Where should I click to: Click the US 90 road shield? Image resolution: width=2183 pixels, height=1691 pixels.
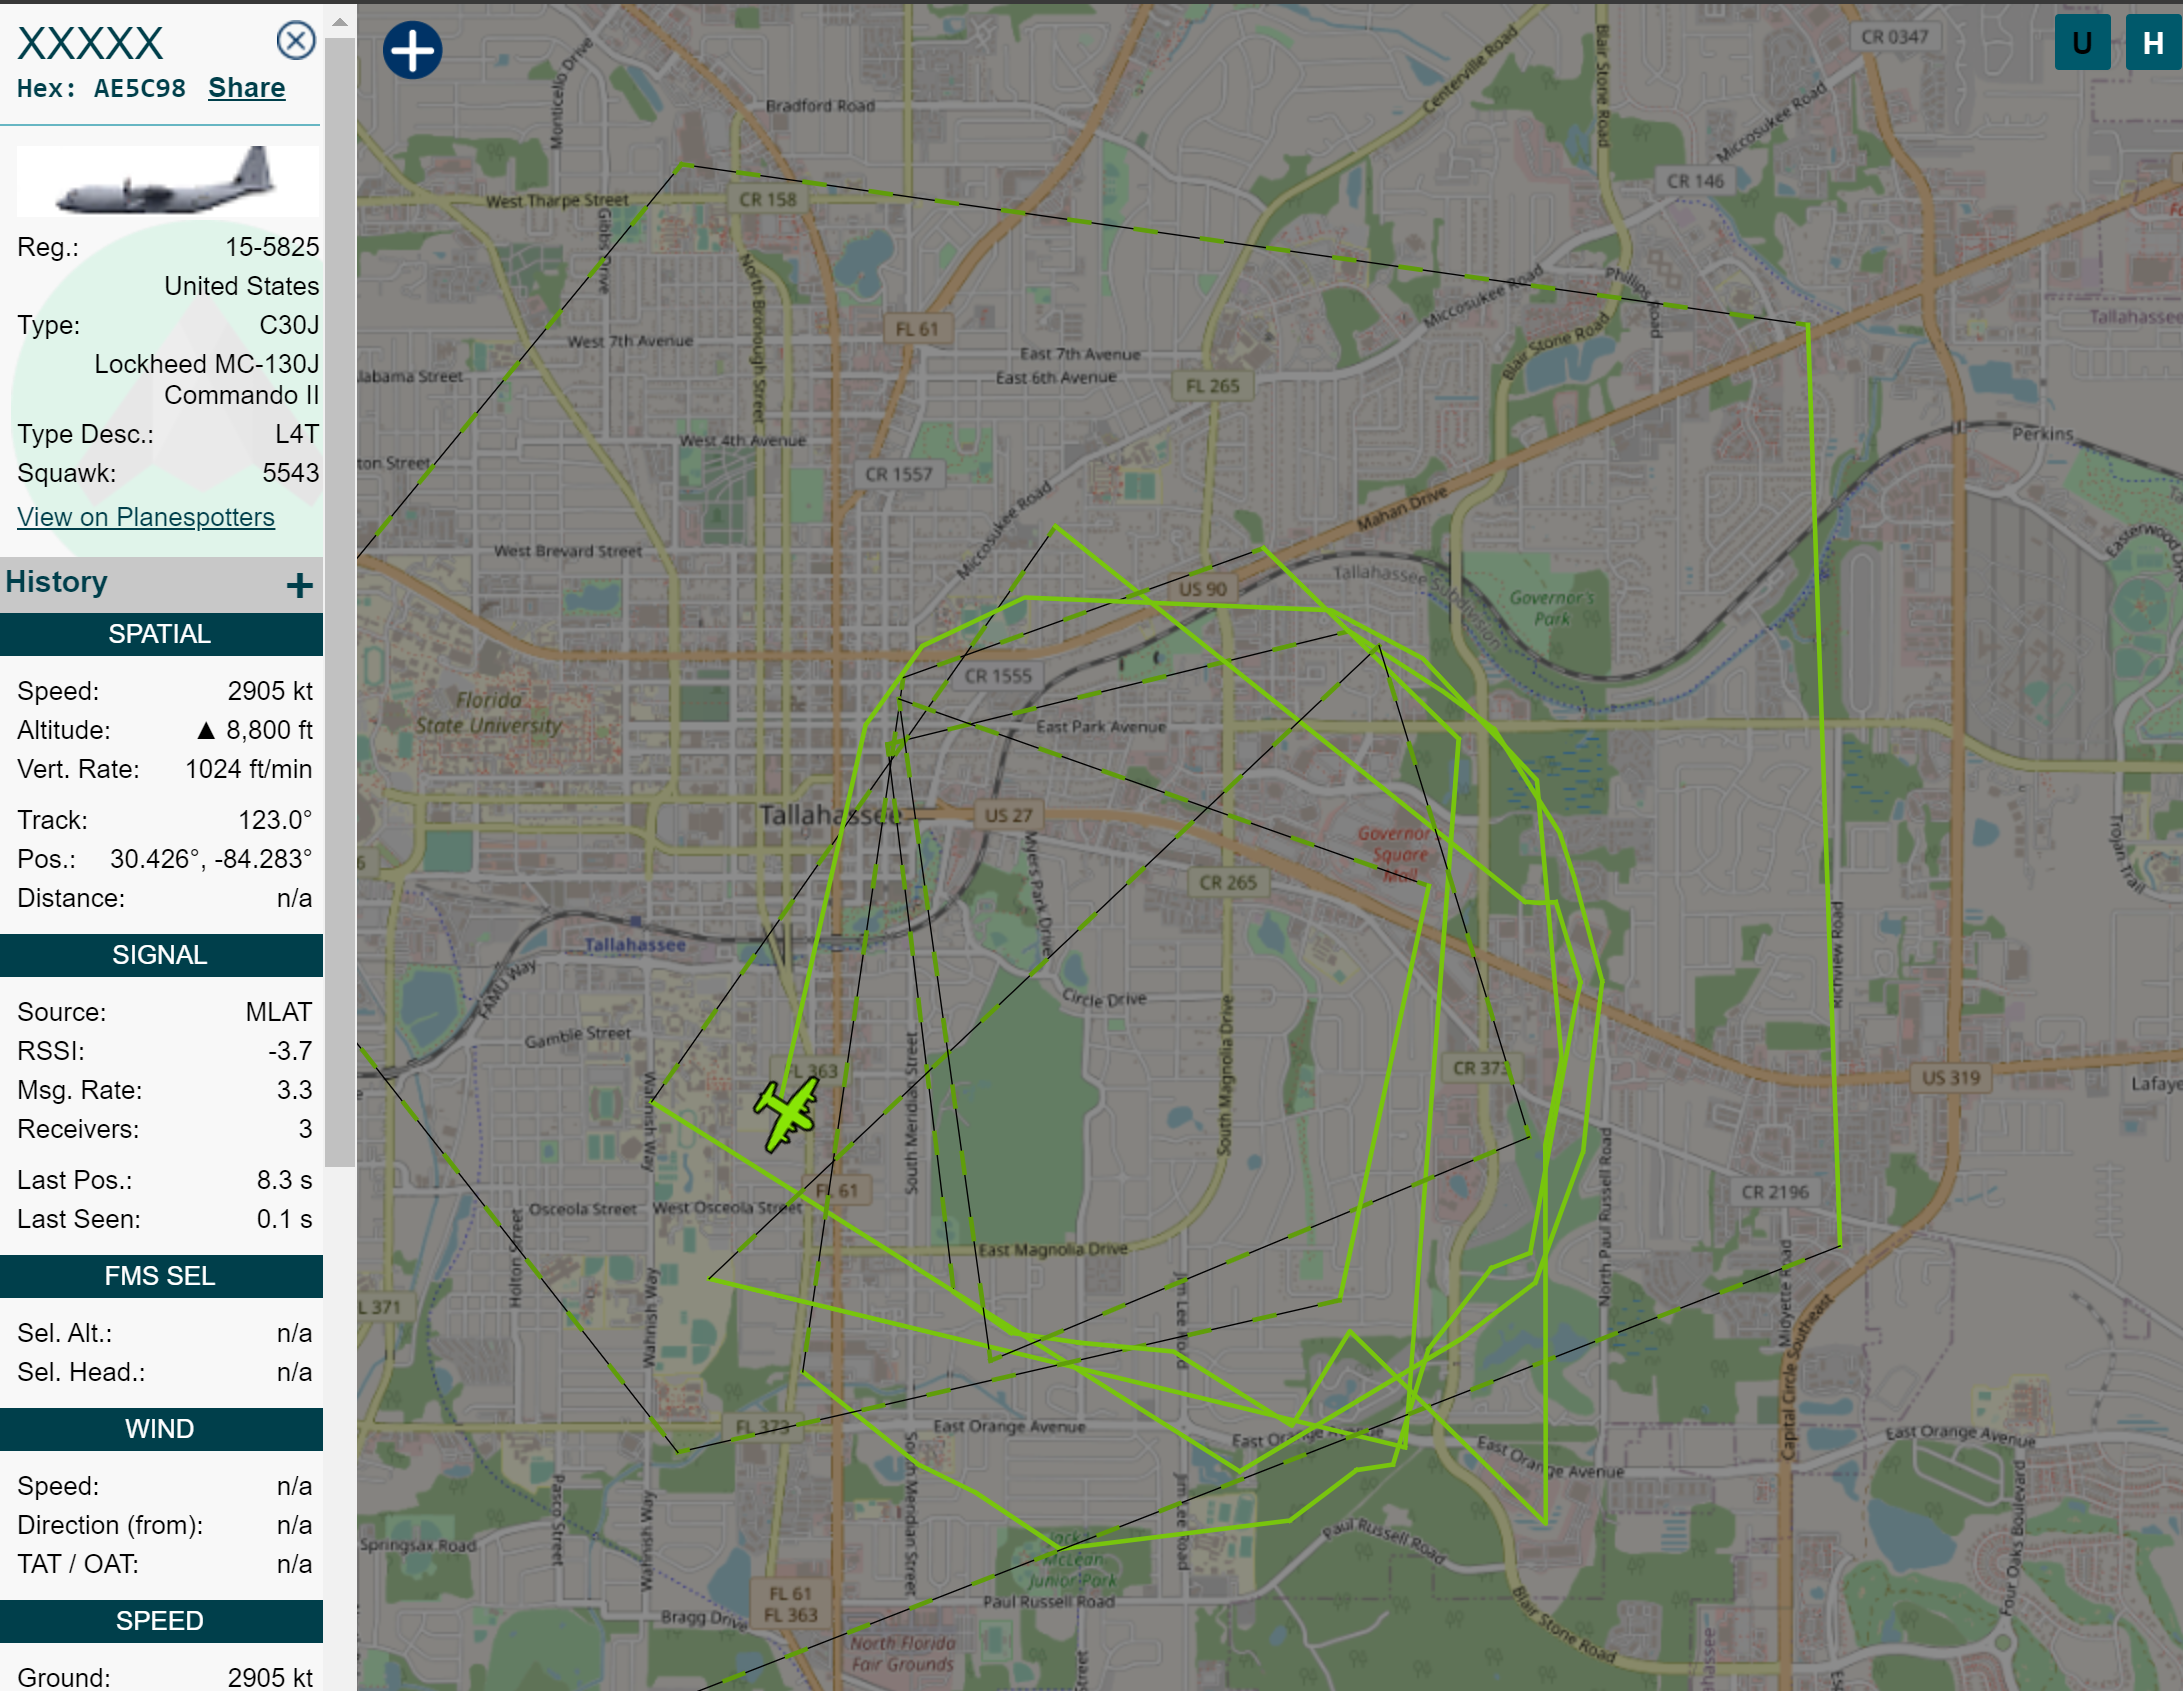(1201, 589)
